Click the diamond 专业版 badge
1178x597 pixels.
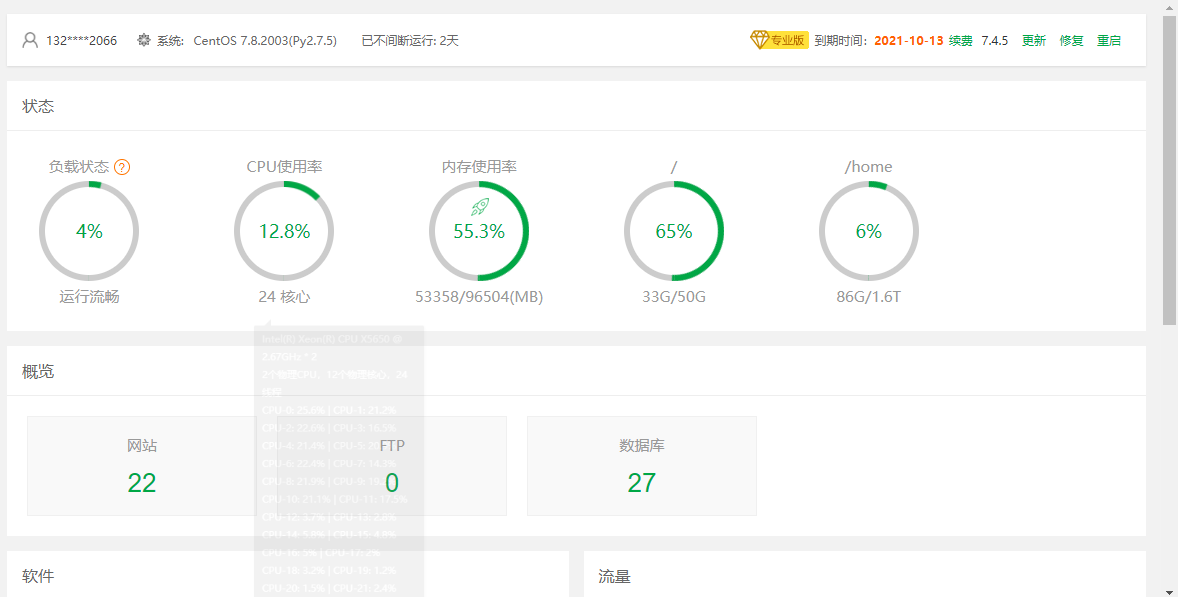click(778, 40)
